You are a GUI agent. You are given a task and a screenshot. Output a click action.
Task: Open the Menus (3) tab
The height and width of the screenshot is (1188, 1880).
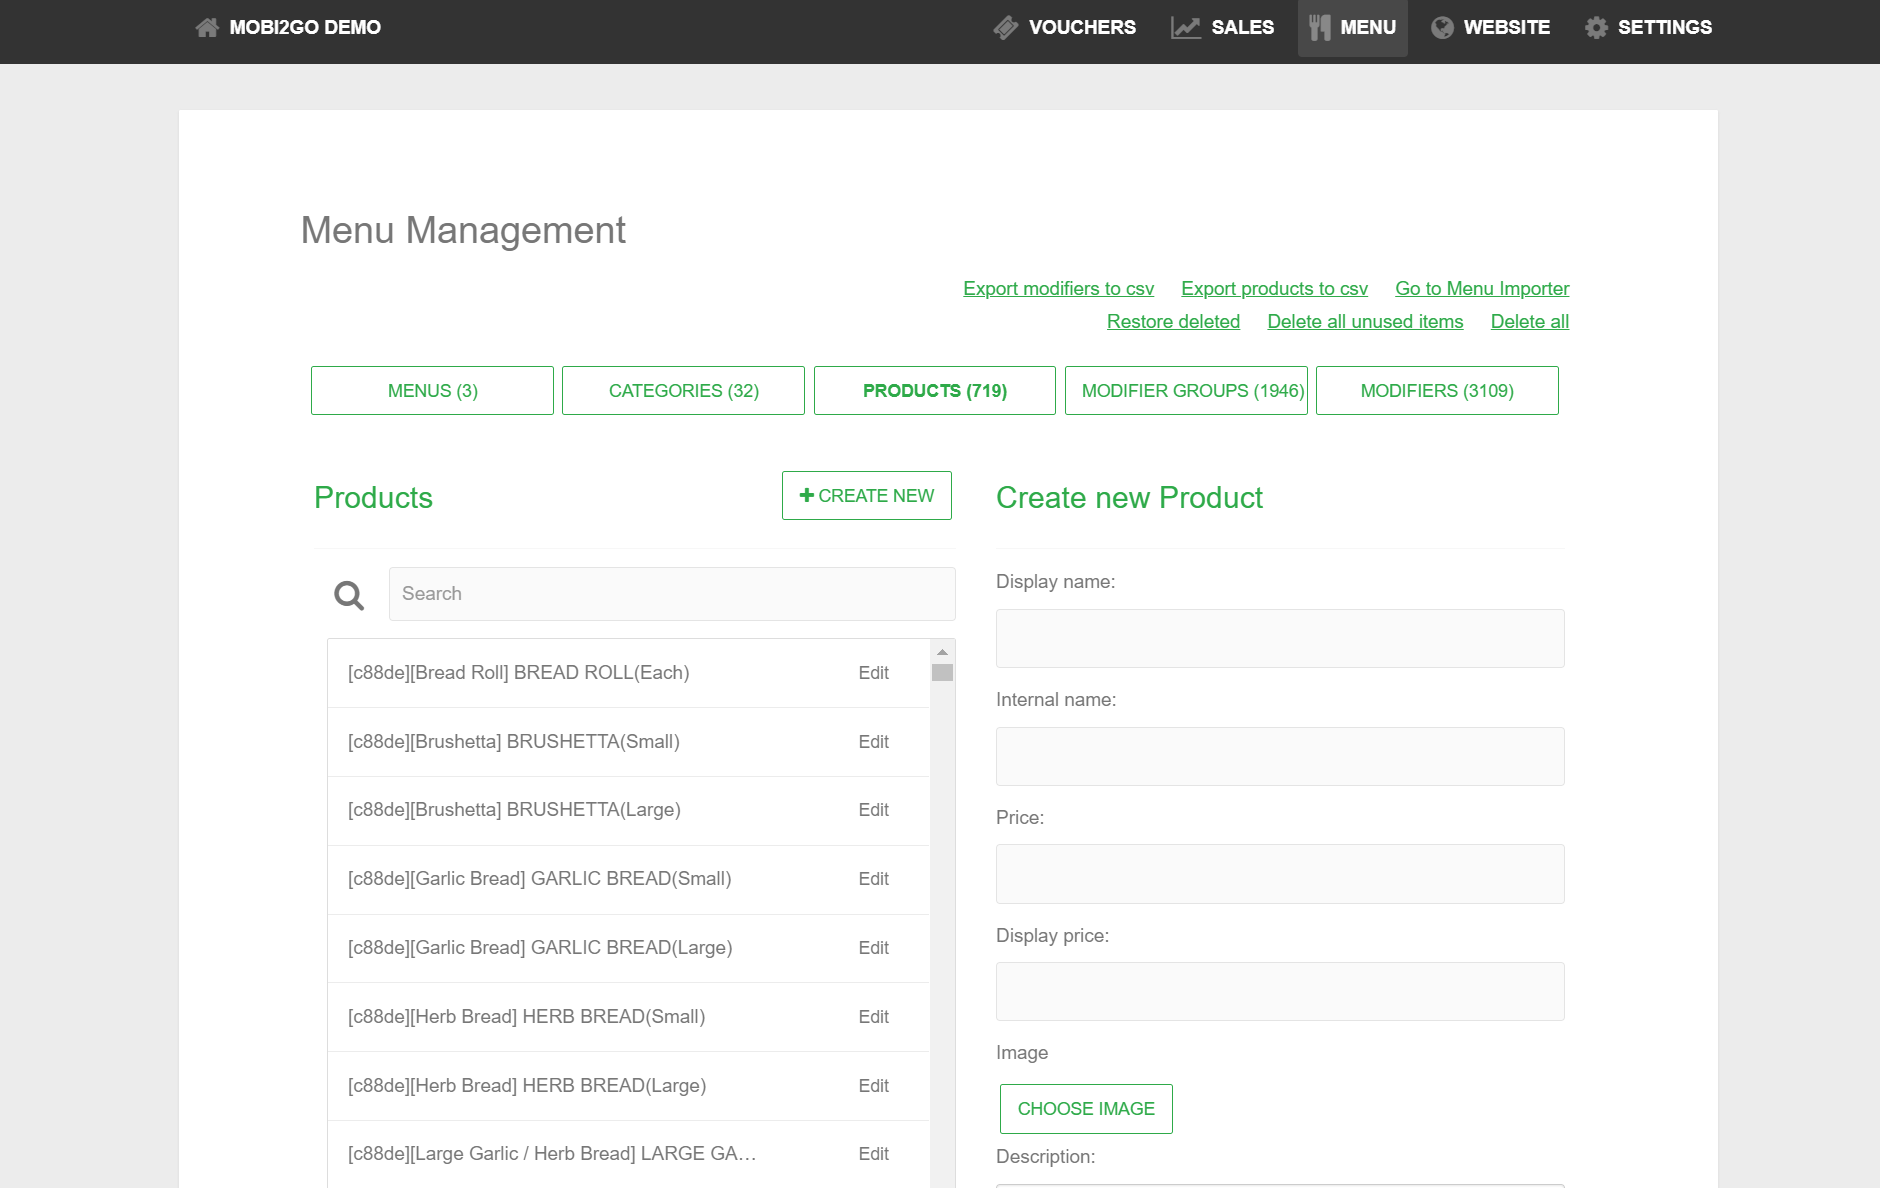coord(432,390)
